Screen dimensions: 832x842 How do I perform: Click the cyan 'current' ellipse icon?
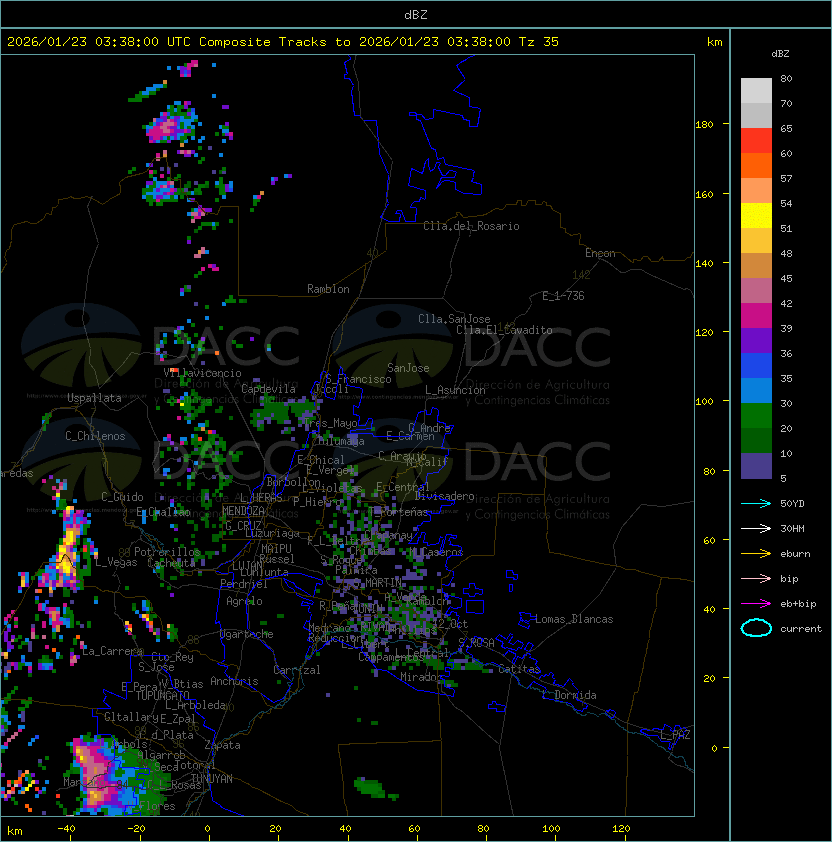point(756,628)
